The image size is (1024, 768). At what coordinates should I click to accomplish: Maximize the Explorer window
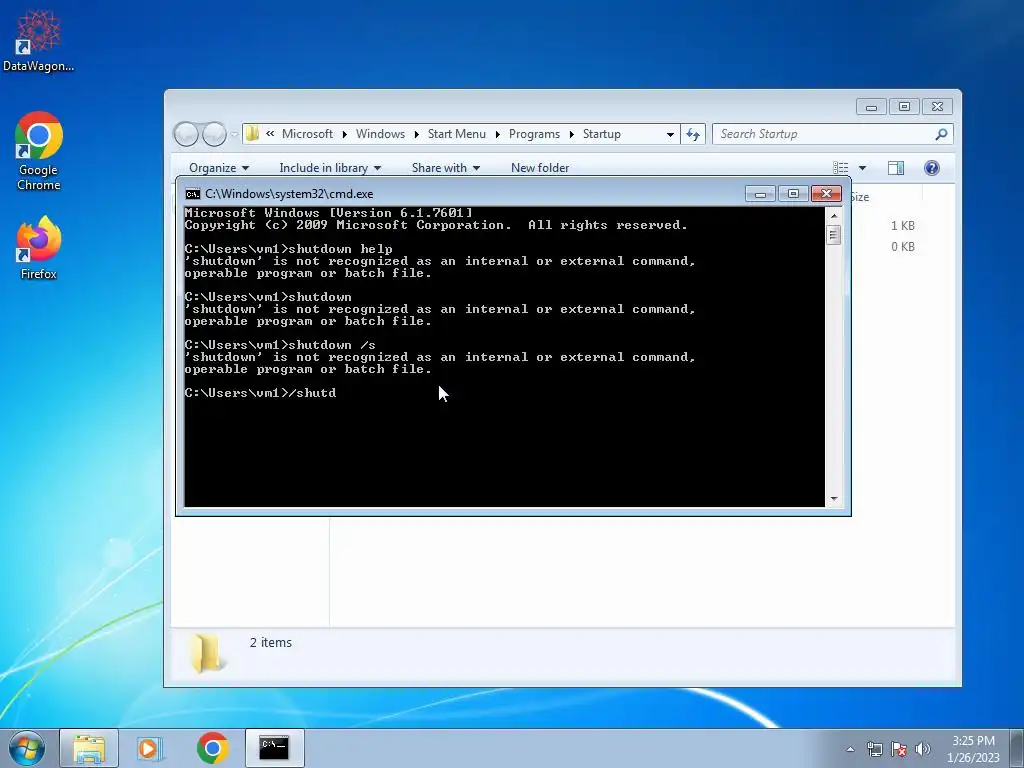[x=904, y=106]
